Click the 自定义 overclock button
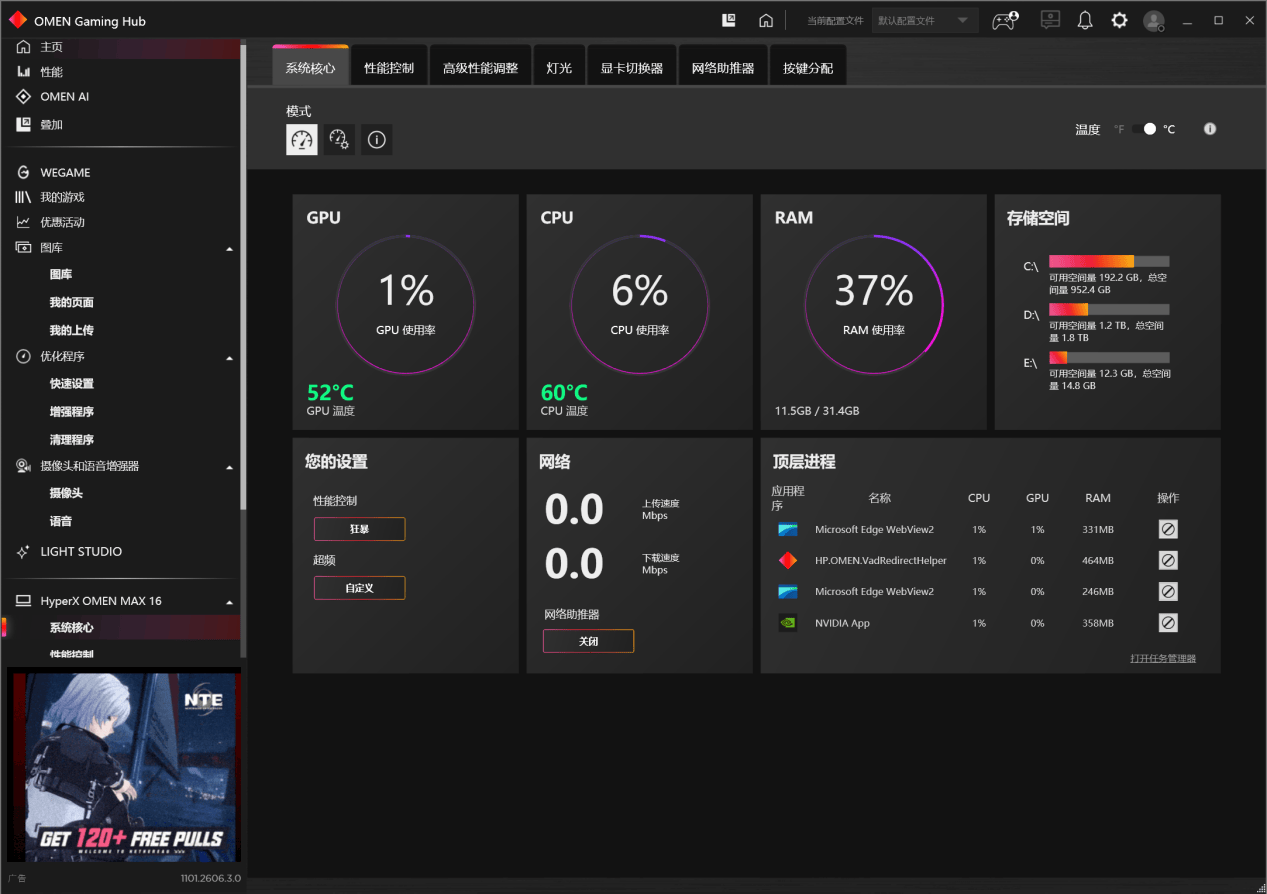This screenshot has width=1267, height=894. click(360, 588)
